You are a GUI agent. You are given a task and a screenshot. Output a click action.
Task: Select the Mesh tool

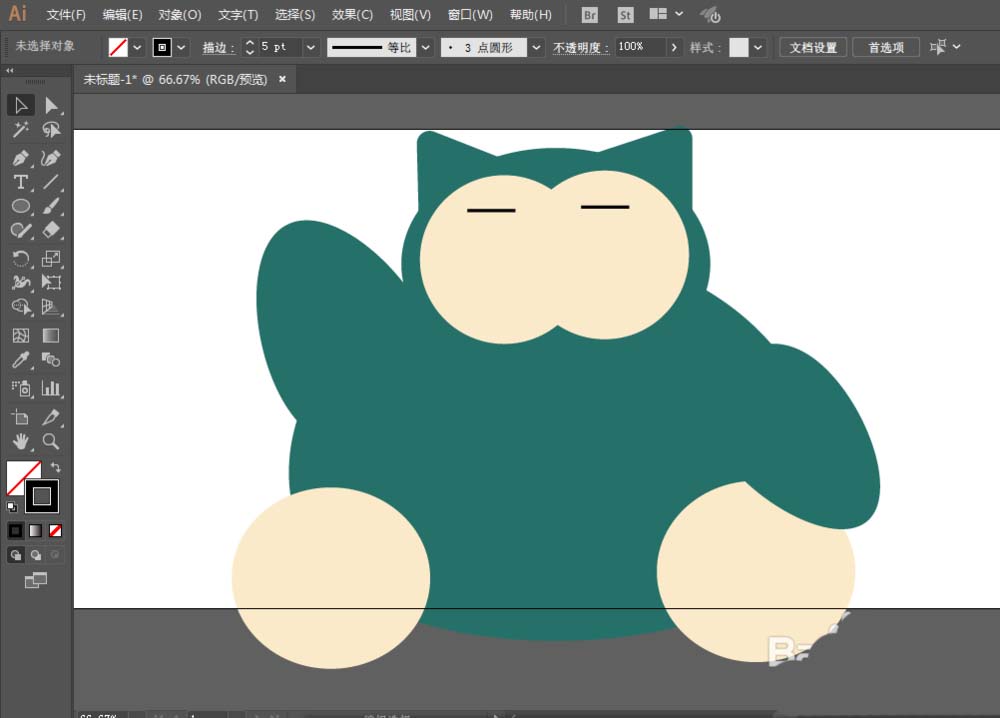point(20,335)
